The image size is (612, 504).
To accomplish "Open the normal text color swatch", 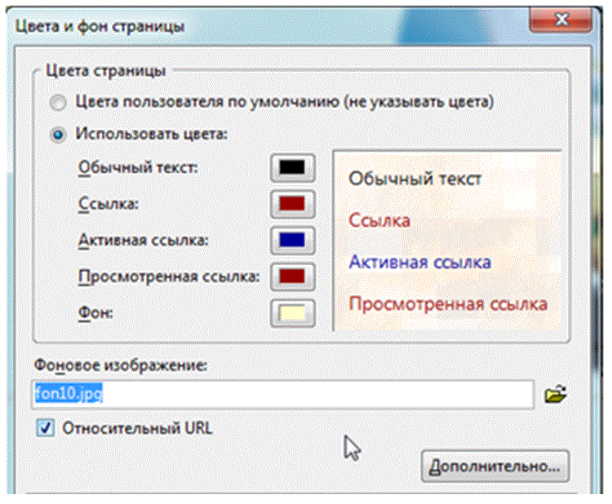I will (x=292, y=168).
